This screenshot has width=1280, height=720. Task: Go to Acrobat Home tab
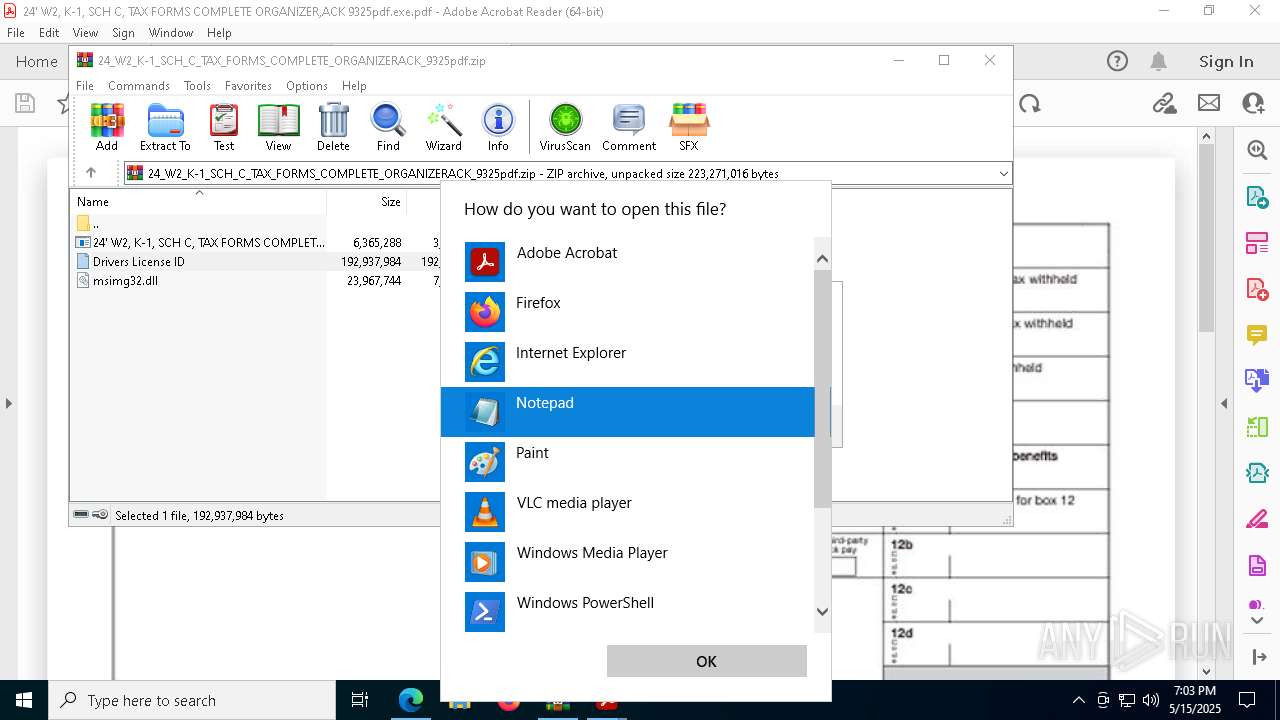click(x=37, y=61)
